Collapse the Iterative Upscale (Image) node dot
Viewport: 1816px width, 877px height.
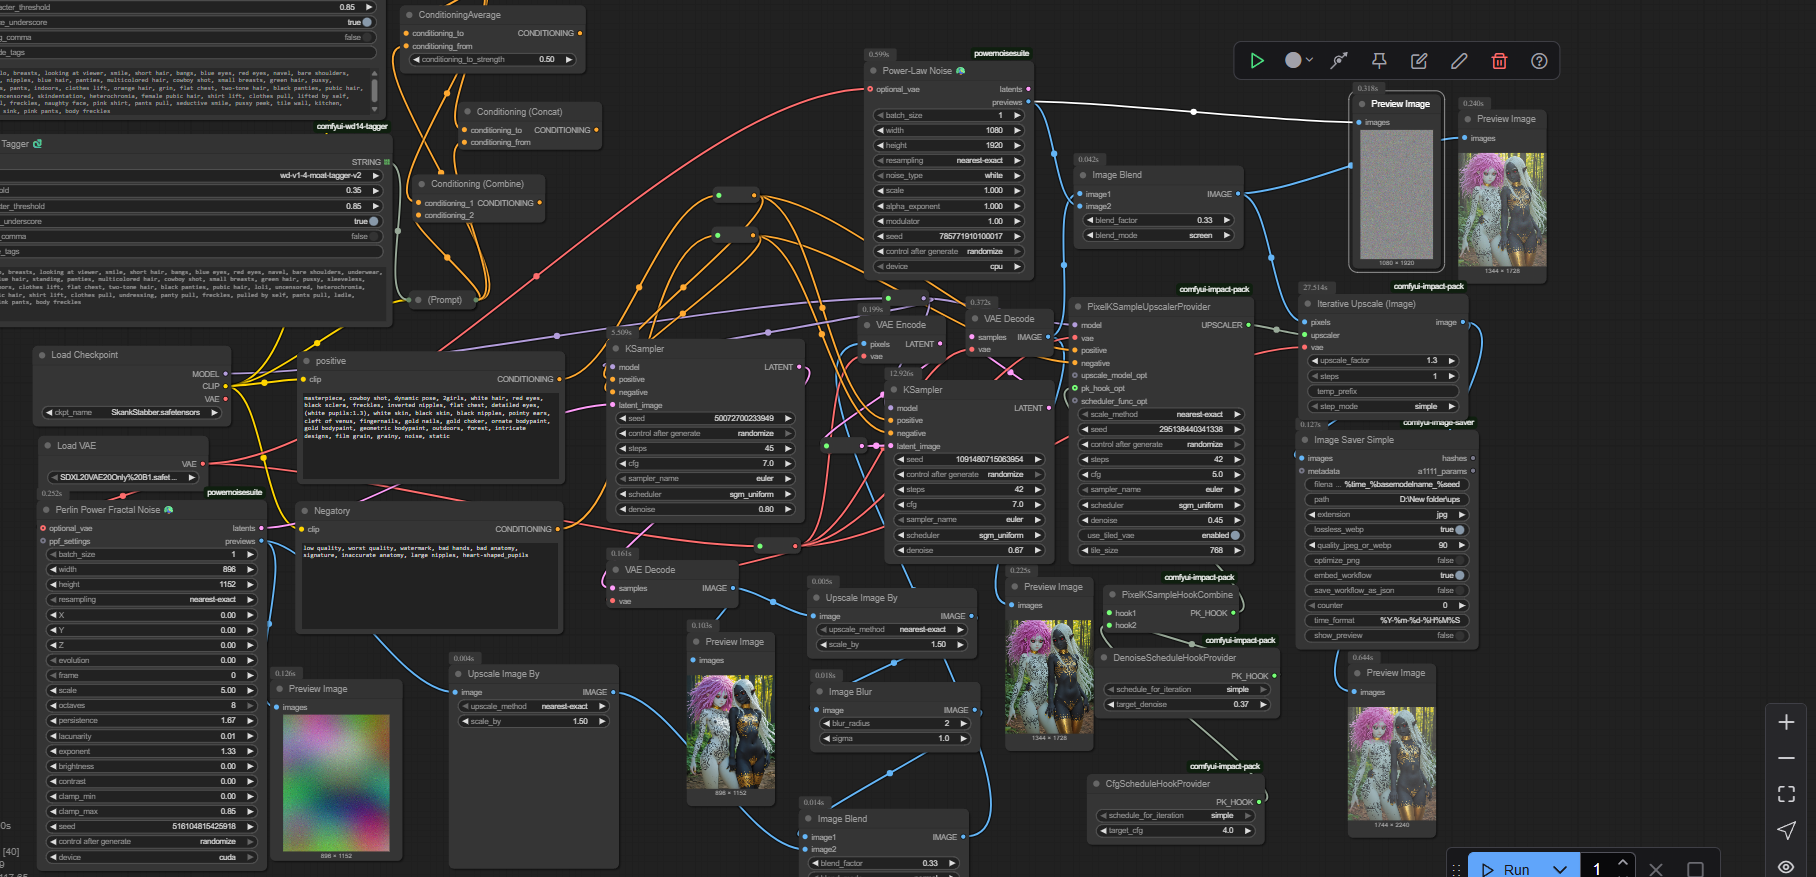[x=1307, y=304]
